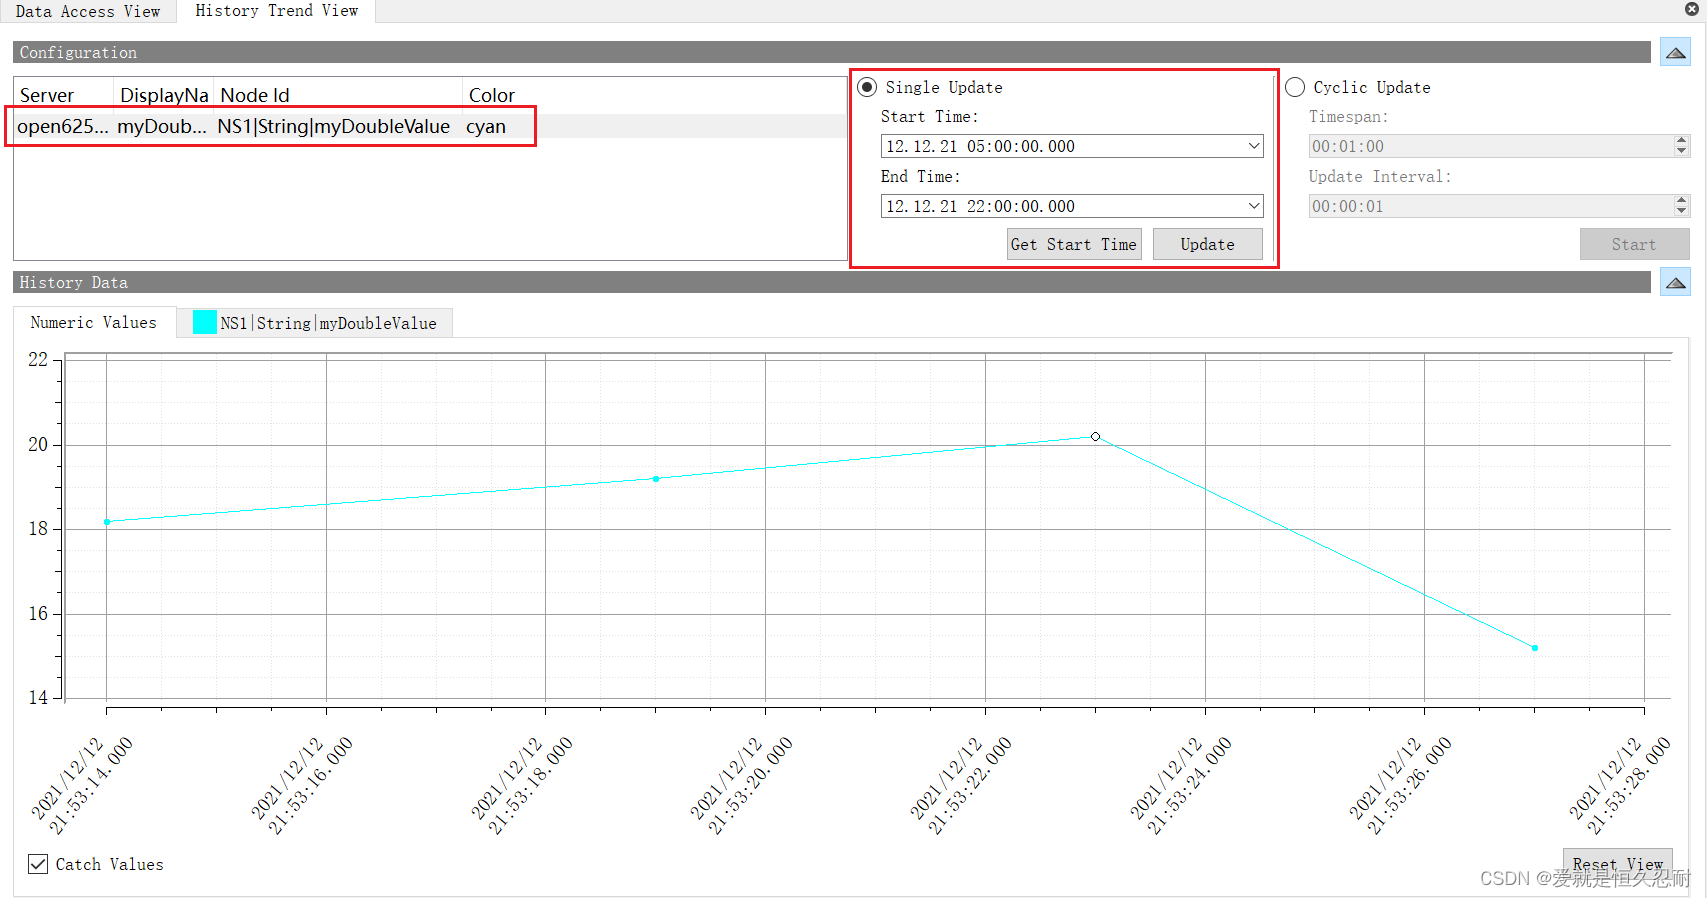The width and height of the screenshot is (1707, 898).
Task: Click the data point near value 19
Action: pos(656,479)
